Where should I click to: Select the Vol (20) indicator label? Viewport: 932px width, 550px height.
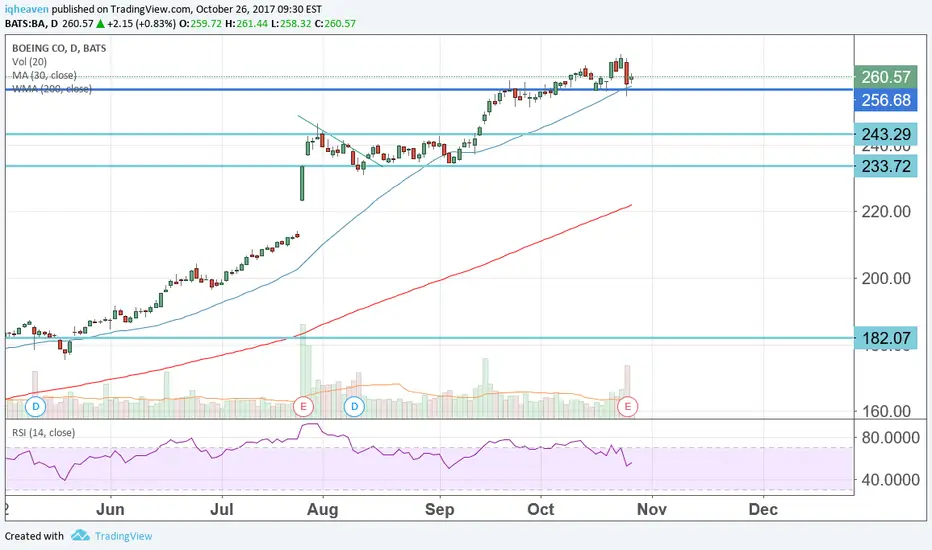coord(29,62)
